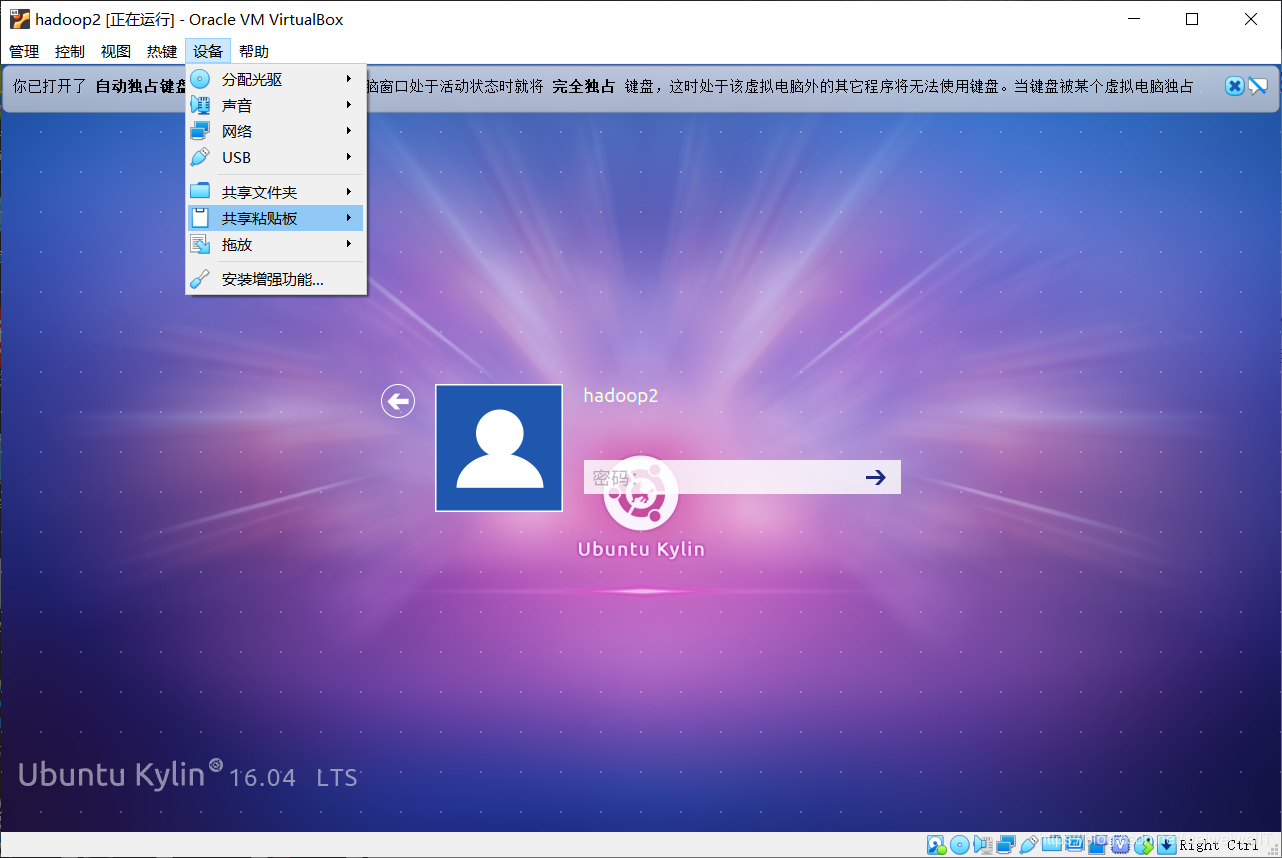Click the clipboard icon beside 共享粘贴板
The image size is (1282, 858).
coord(201,218)
